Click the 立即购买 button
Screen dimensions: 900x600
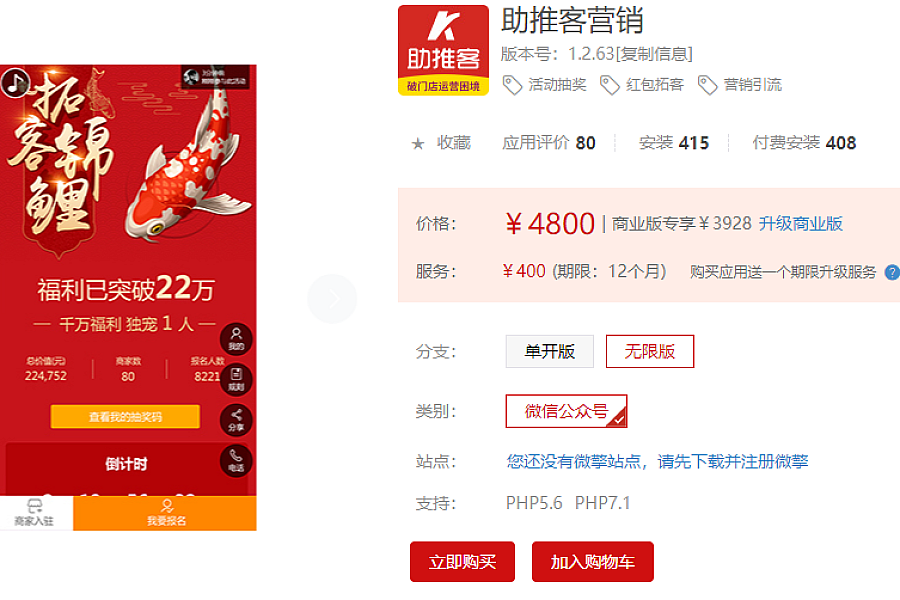[462, 562]
